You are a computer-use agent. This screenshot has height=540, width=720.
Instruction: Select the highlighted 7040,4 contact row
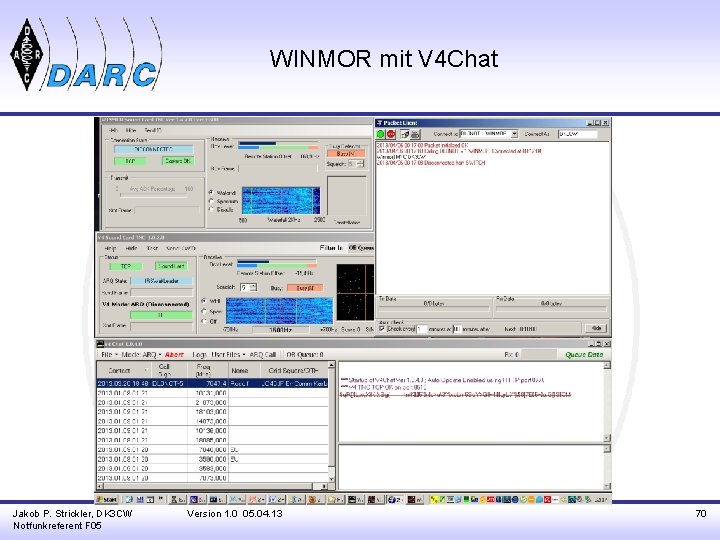tap(213, 383)
